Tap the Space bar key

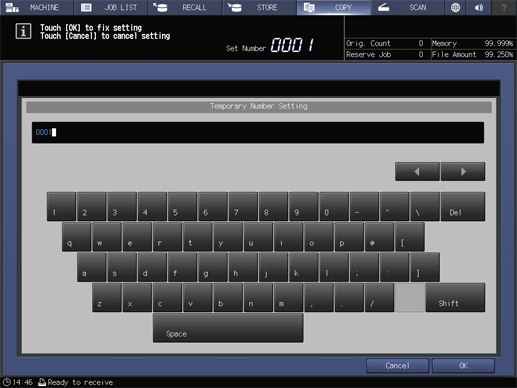tap(228, 328)
